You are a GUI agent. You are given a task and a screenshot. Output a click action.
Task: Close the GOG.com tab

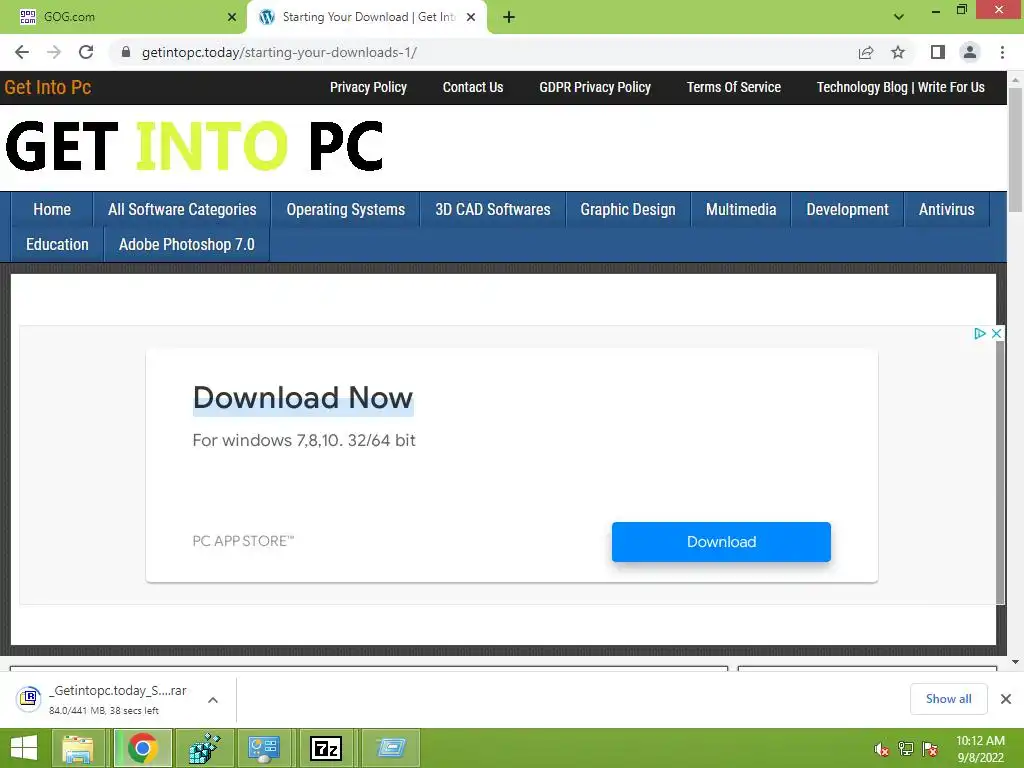(232, 18)
